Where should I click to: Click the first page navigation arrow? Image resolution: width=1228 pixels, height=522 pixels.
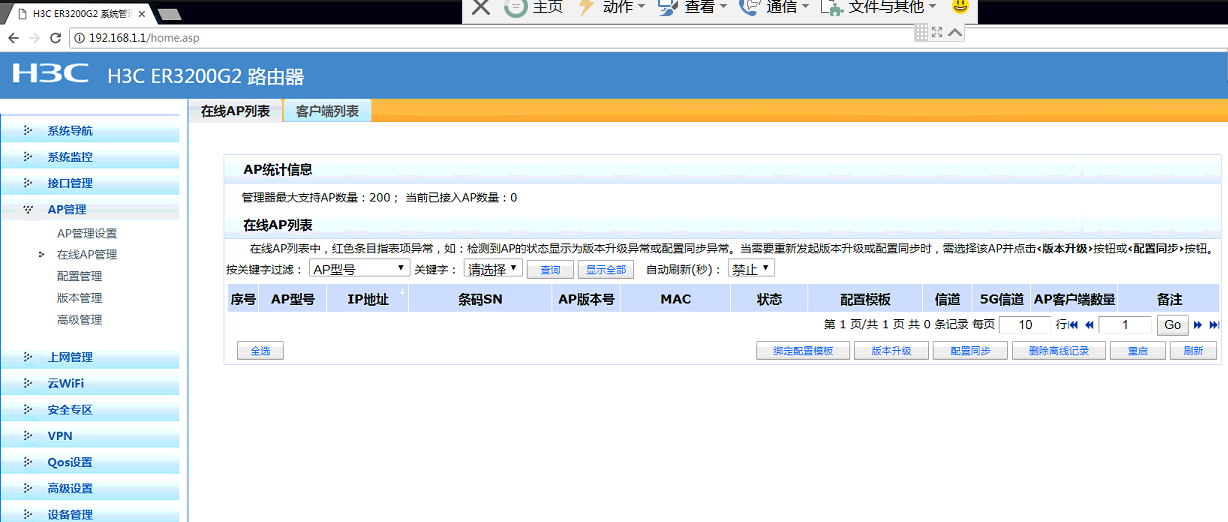pos(1074,325)
